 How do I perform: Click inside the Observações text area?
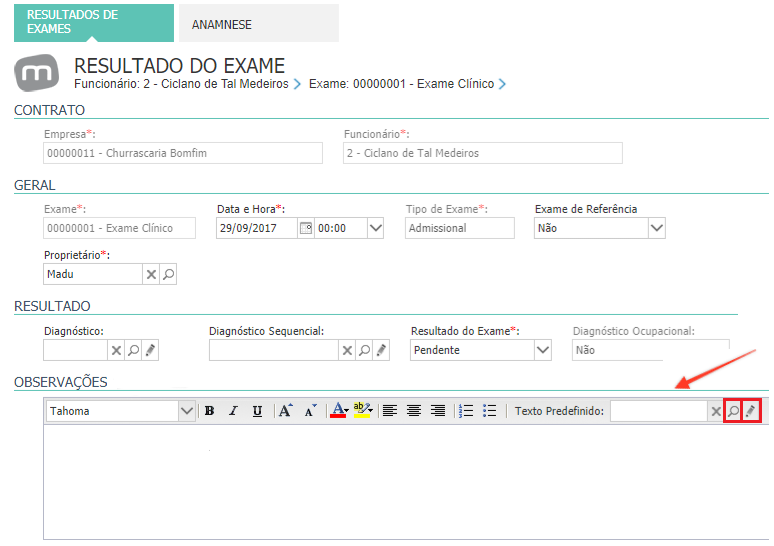(x=406, y=481)
